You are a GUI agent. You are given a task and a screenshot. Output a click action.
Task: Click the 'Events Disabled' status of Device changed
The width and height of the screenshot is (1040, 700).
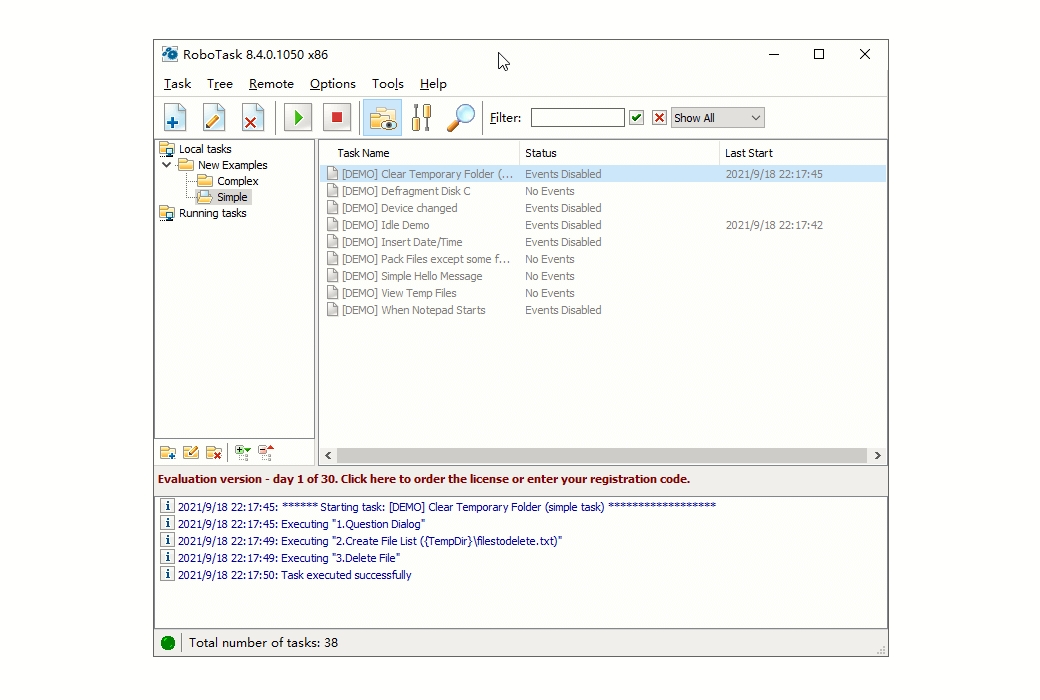tap(563, 208)
